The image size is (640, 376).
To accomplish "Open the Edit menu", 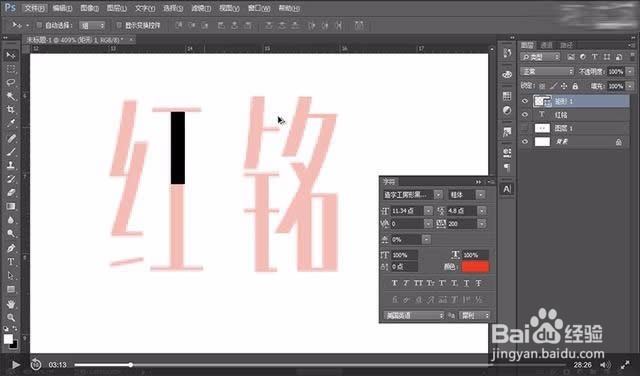I will [x=62, y=8].
